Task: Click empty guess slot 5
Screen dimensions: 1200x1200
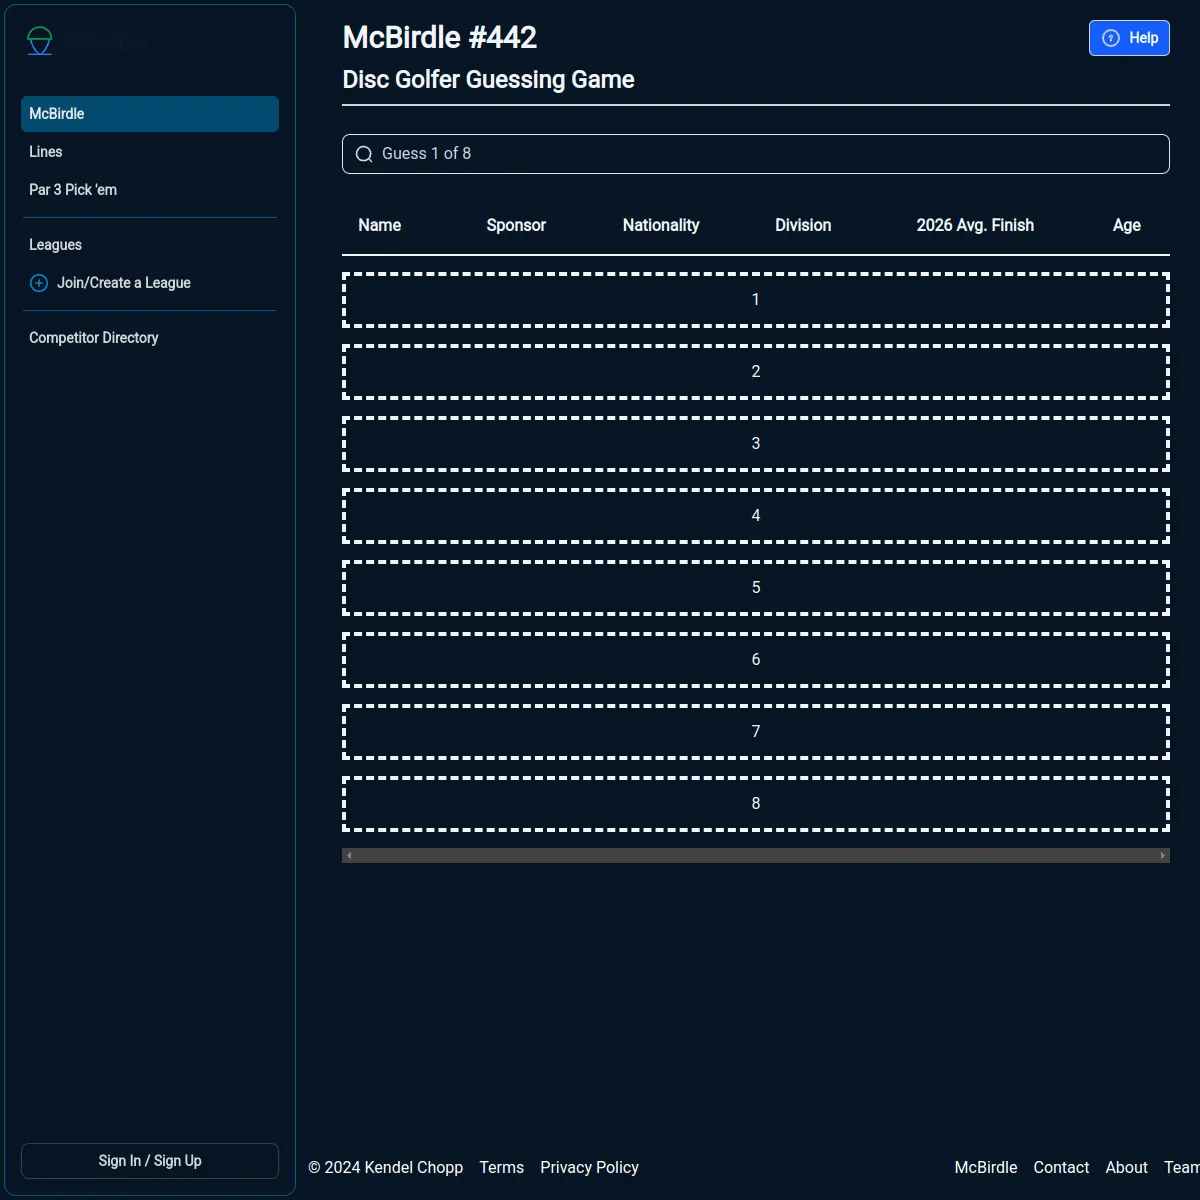Action: pyautogui.click(x=756, y=588)
